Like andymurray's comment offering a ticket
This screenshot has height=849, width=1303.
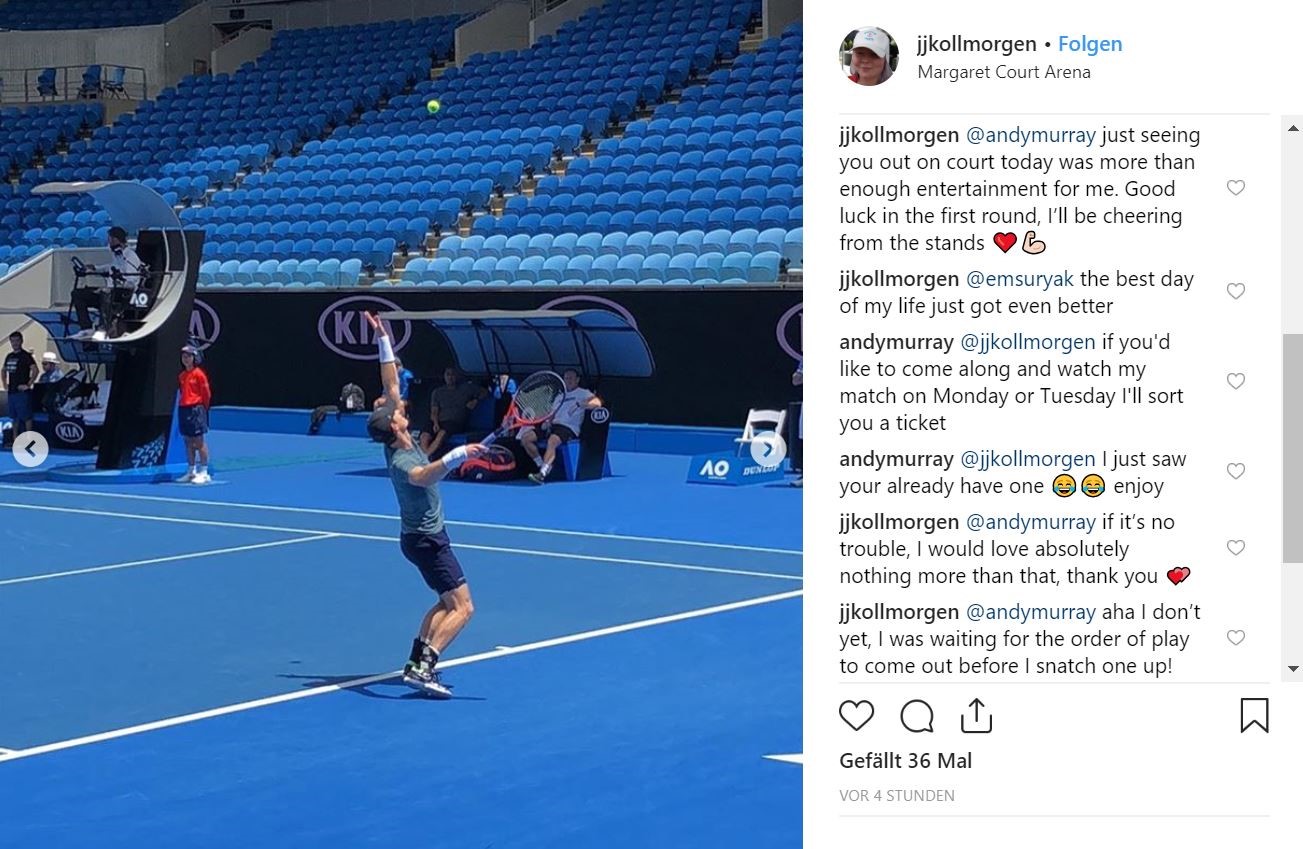pyautogui.click(x=1236, y=381)
